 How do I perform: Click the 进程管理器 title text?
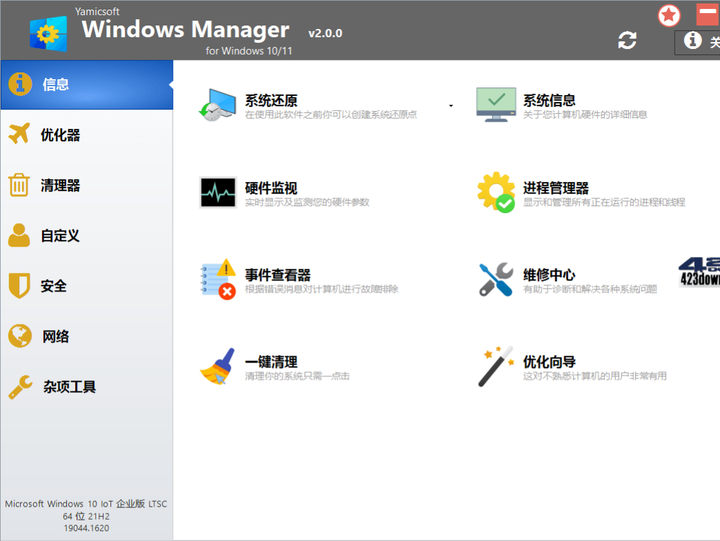pyautogui.click(x=556, y=188)
